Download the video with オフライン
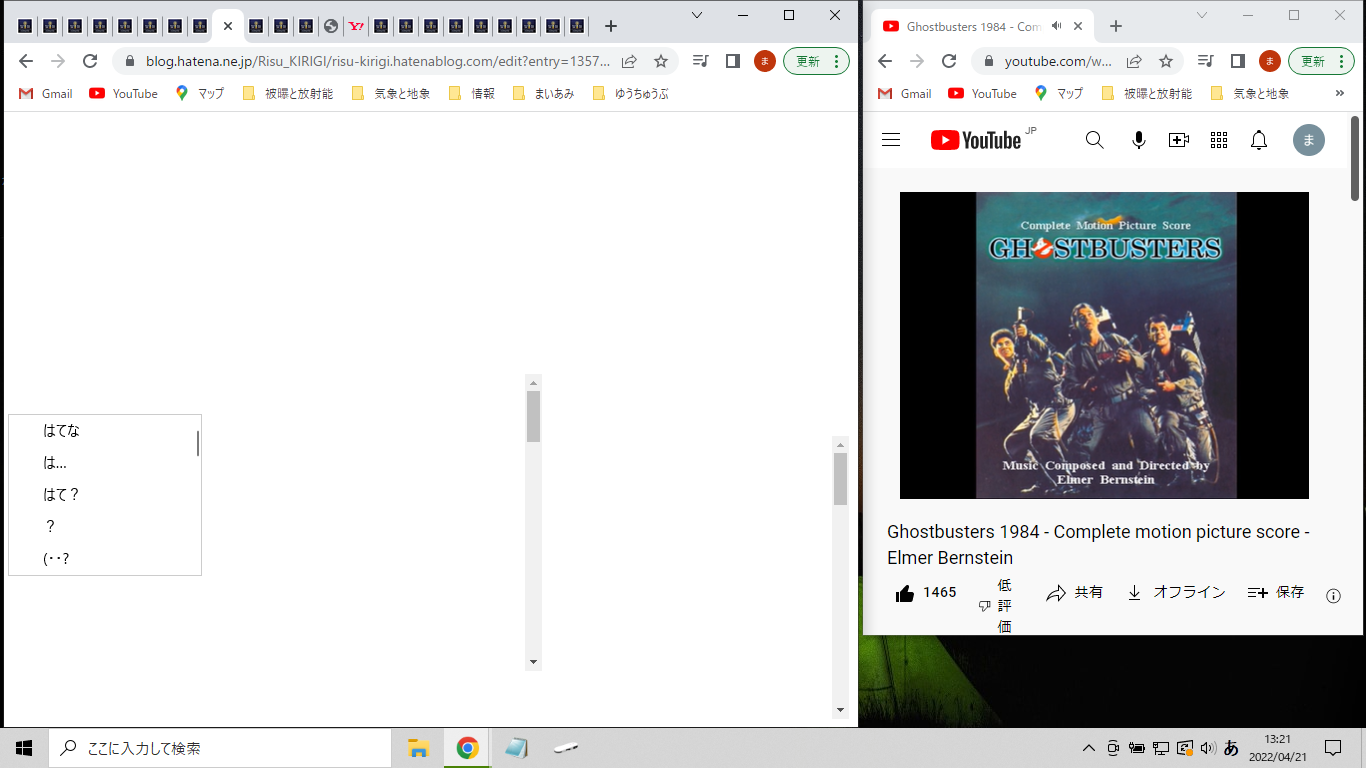 [x=1176, y=593]
